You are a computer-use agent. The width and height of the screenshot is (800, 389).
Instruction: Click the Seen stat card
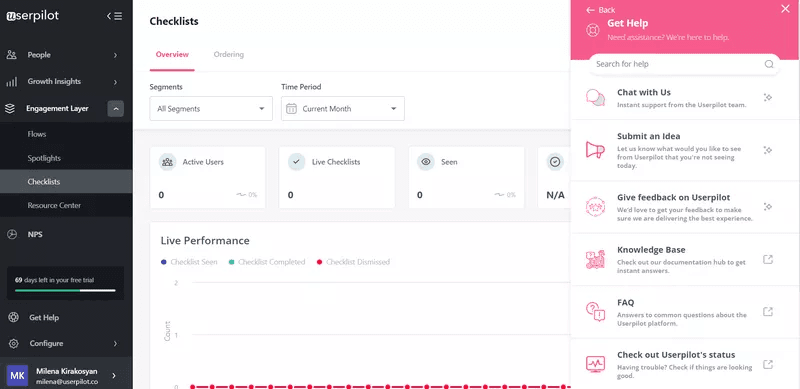466,178
